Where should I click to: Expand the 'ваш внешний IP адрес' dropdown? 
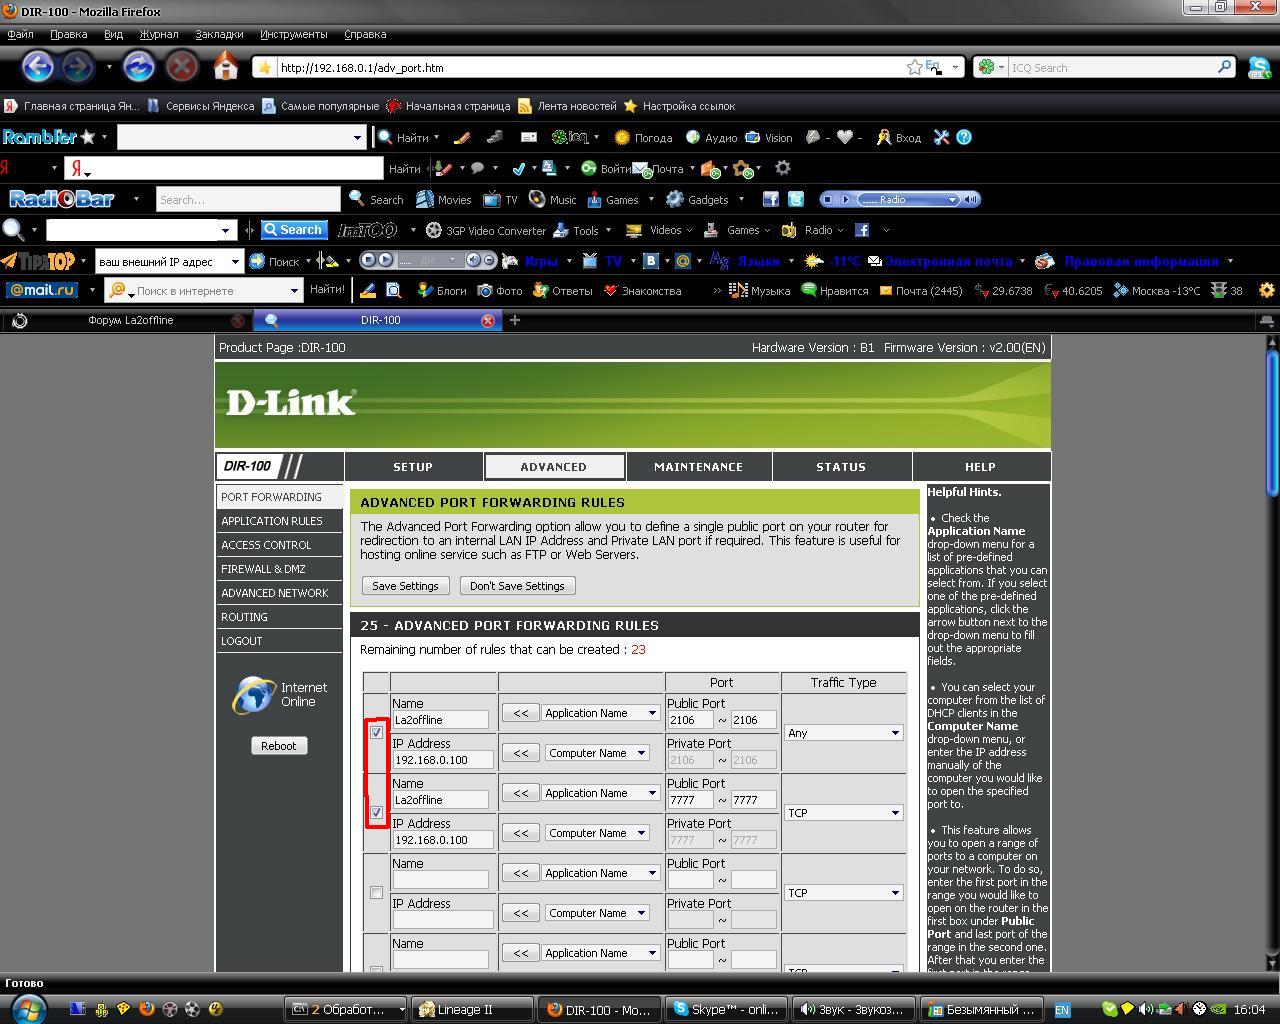pyautogui.click(x=235, y=261)
